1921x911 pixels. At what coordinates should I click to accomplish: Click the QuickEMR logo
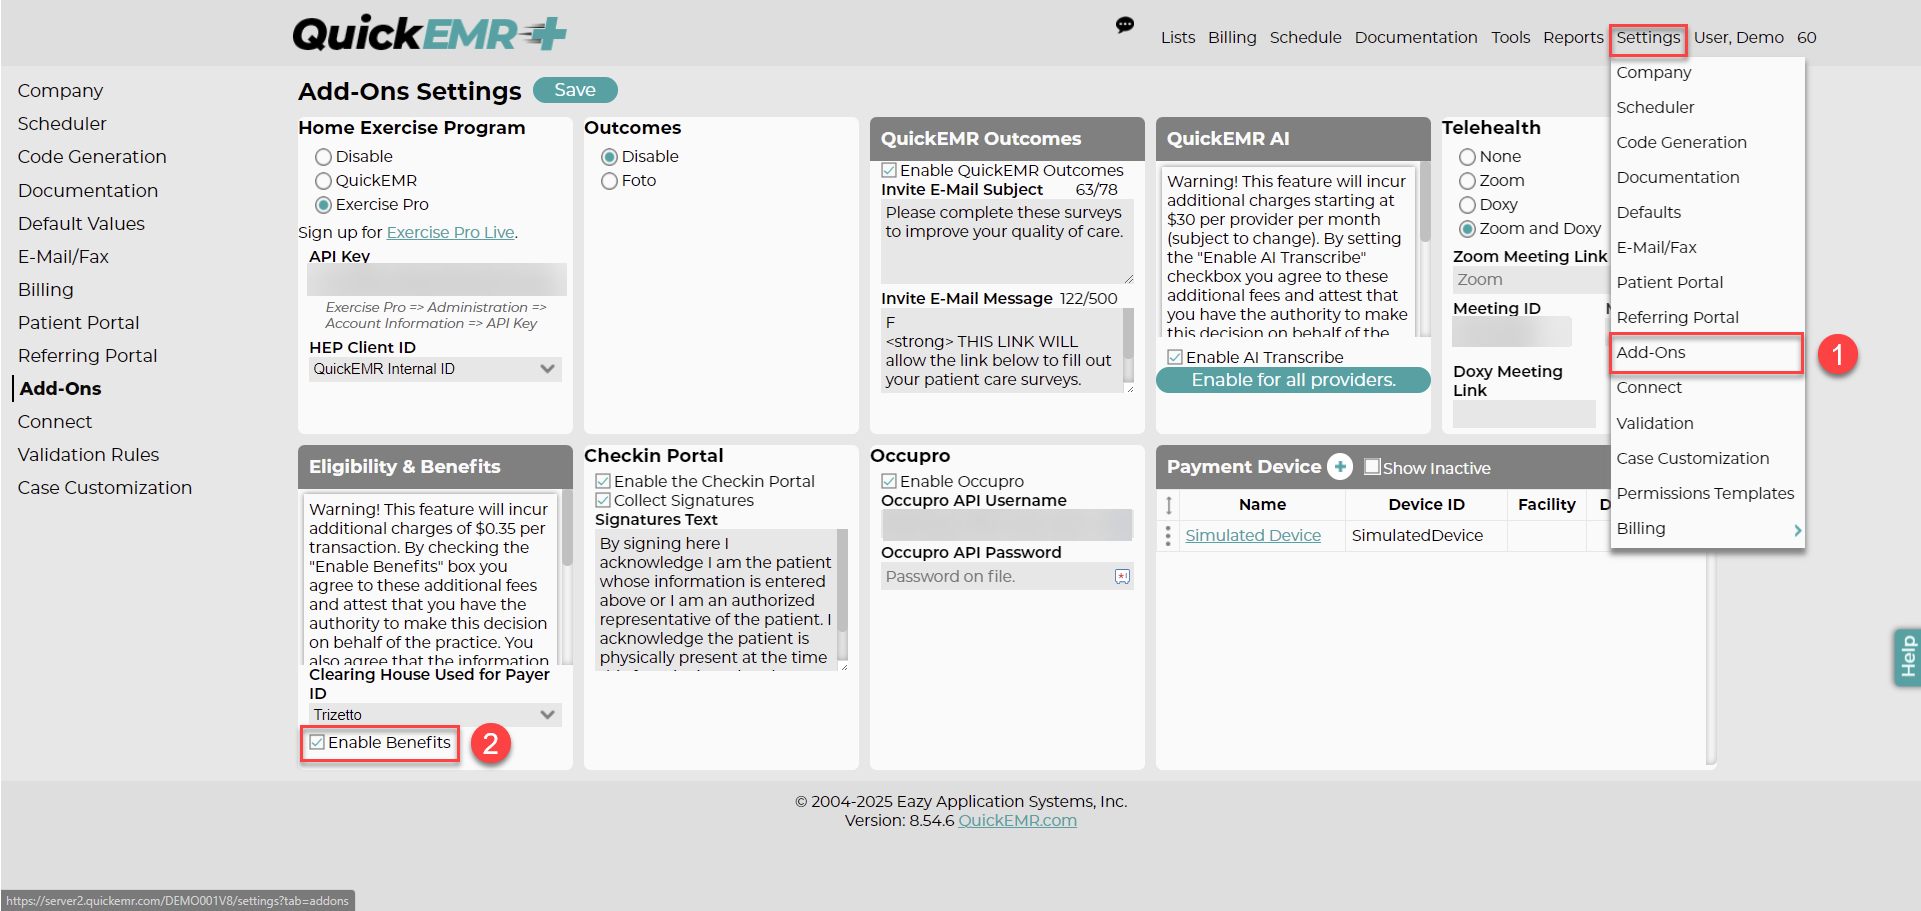click(429, 34)
